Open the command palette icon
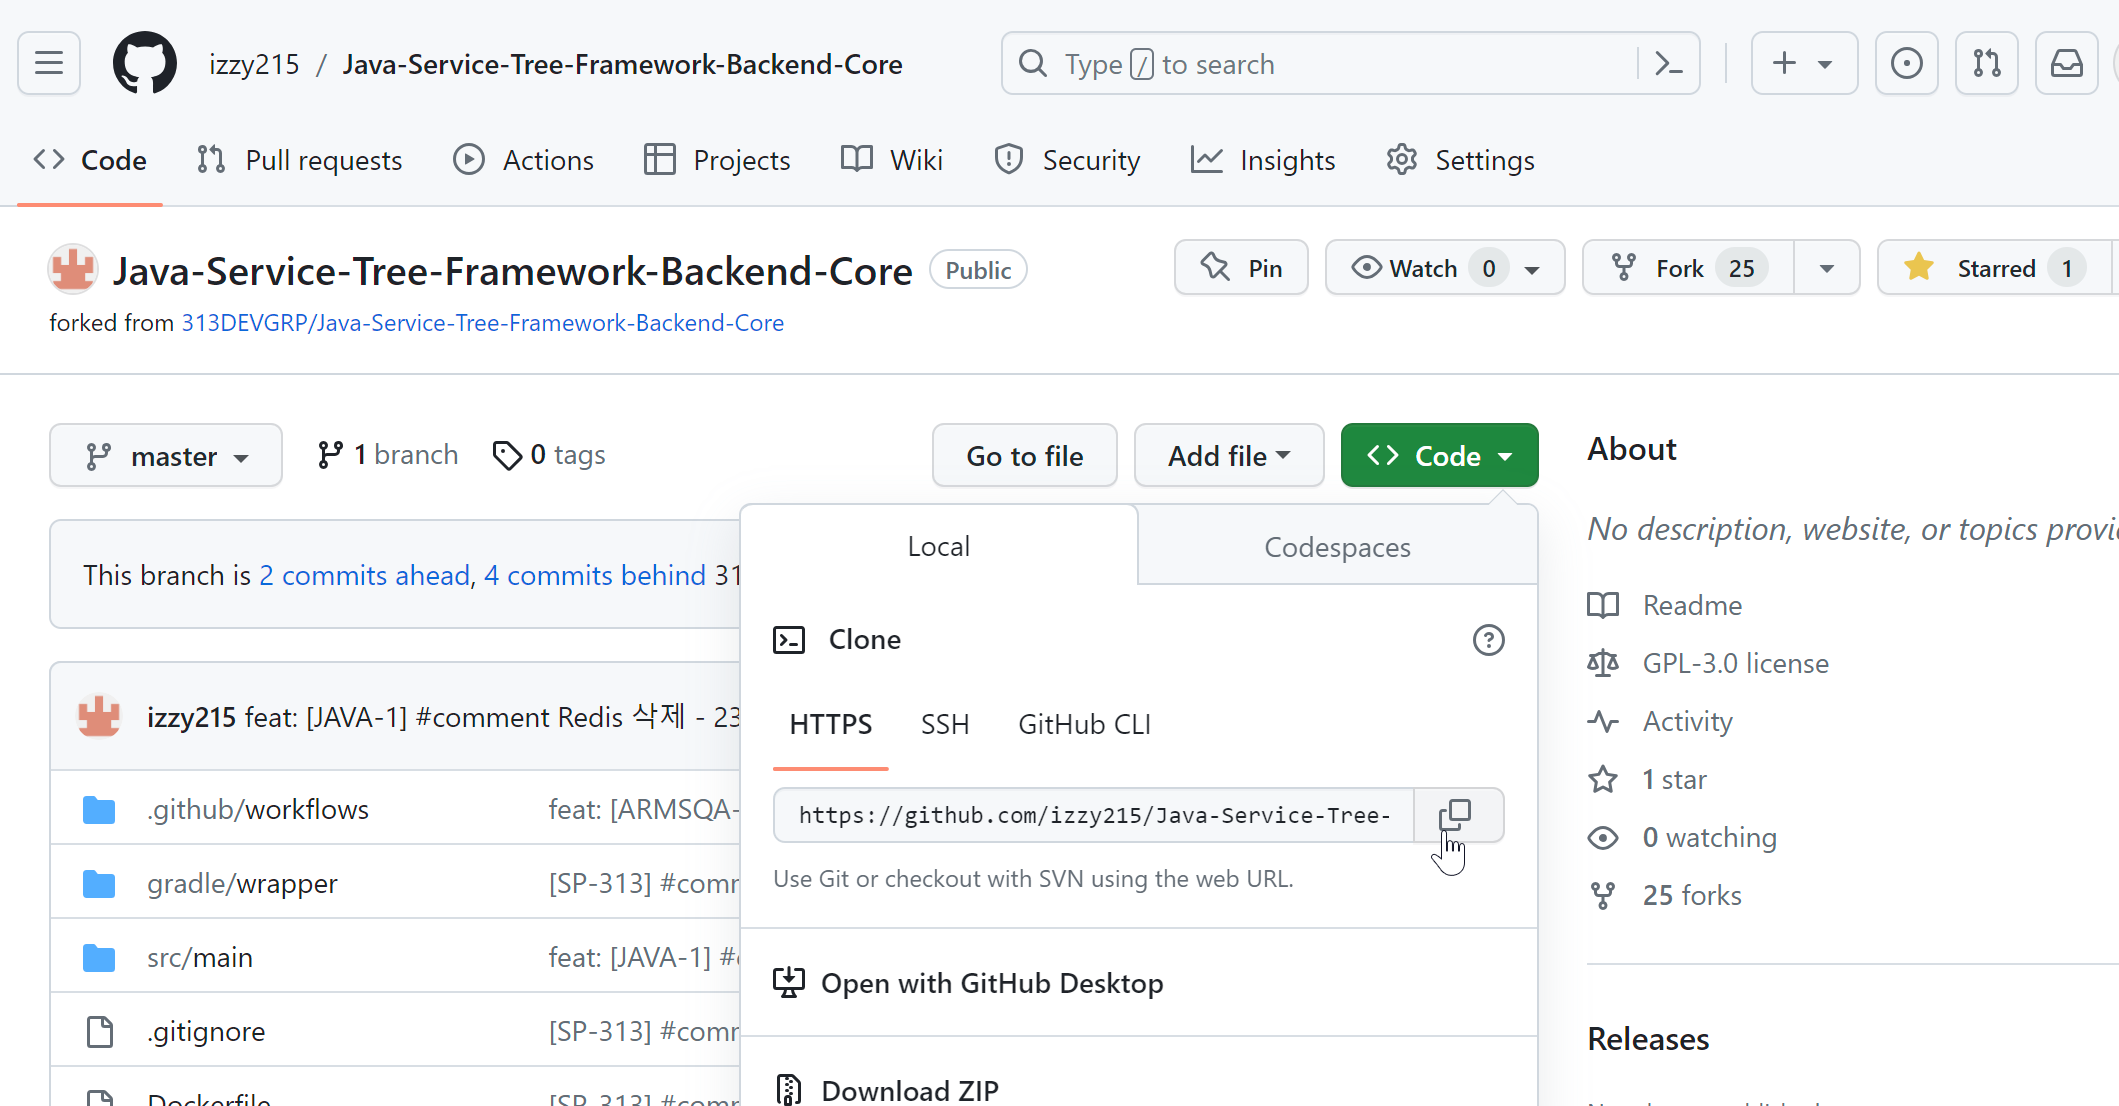 1668,64
